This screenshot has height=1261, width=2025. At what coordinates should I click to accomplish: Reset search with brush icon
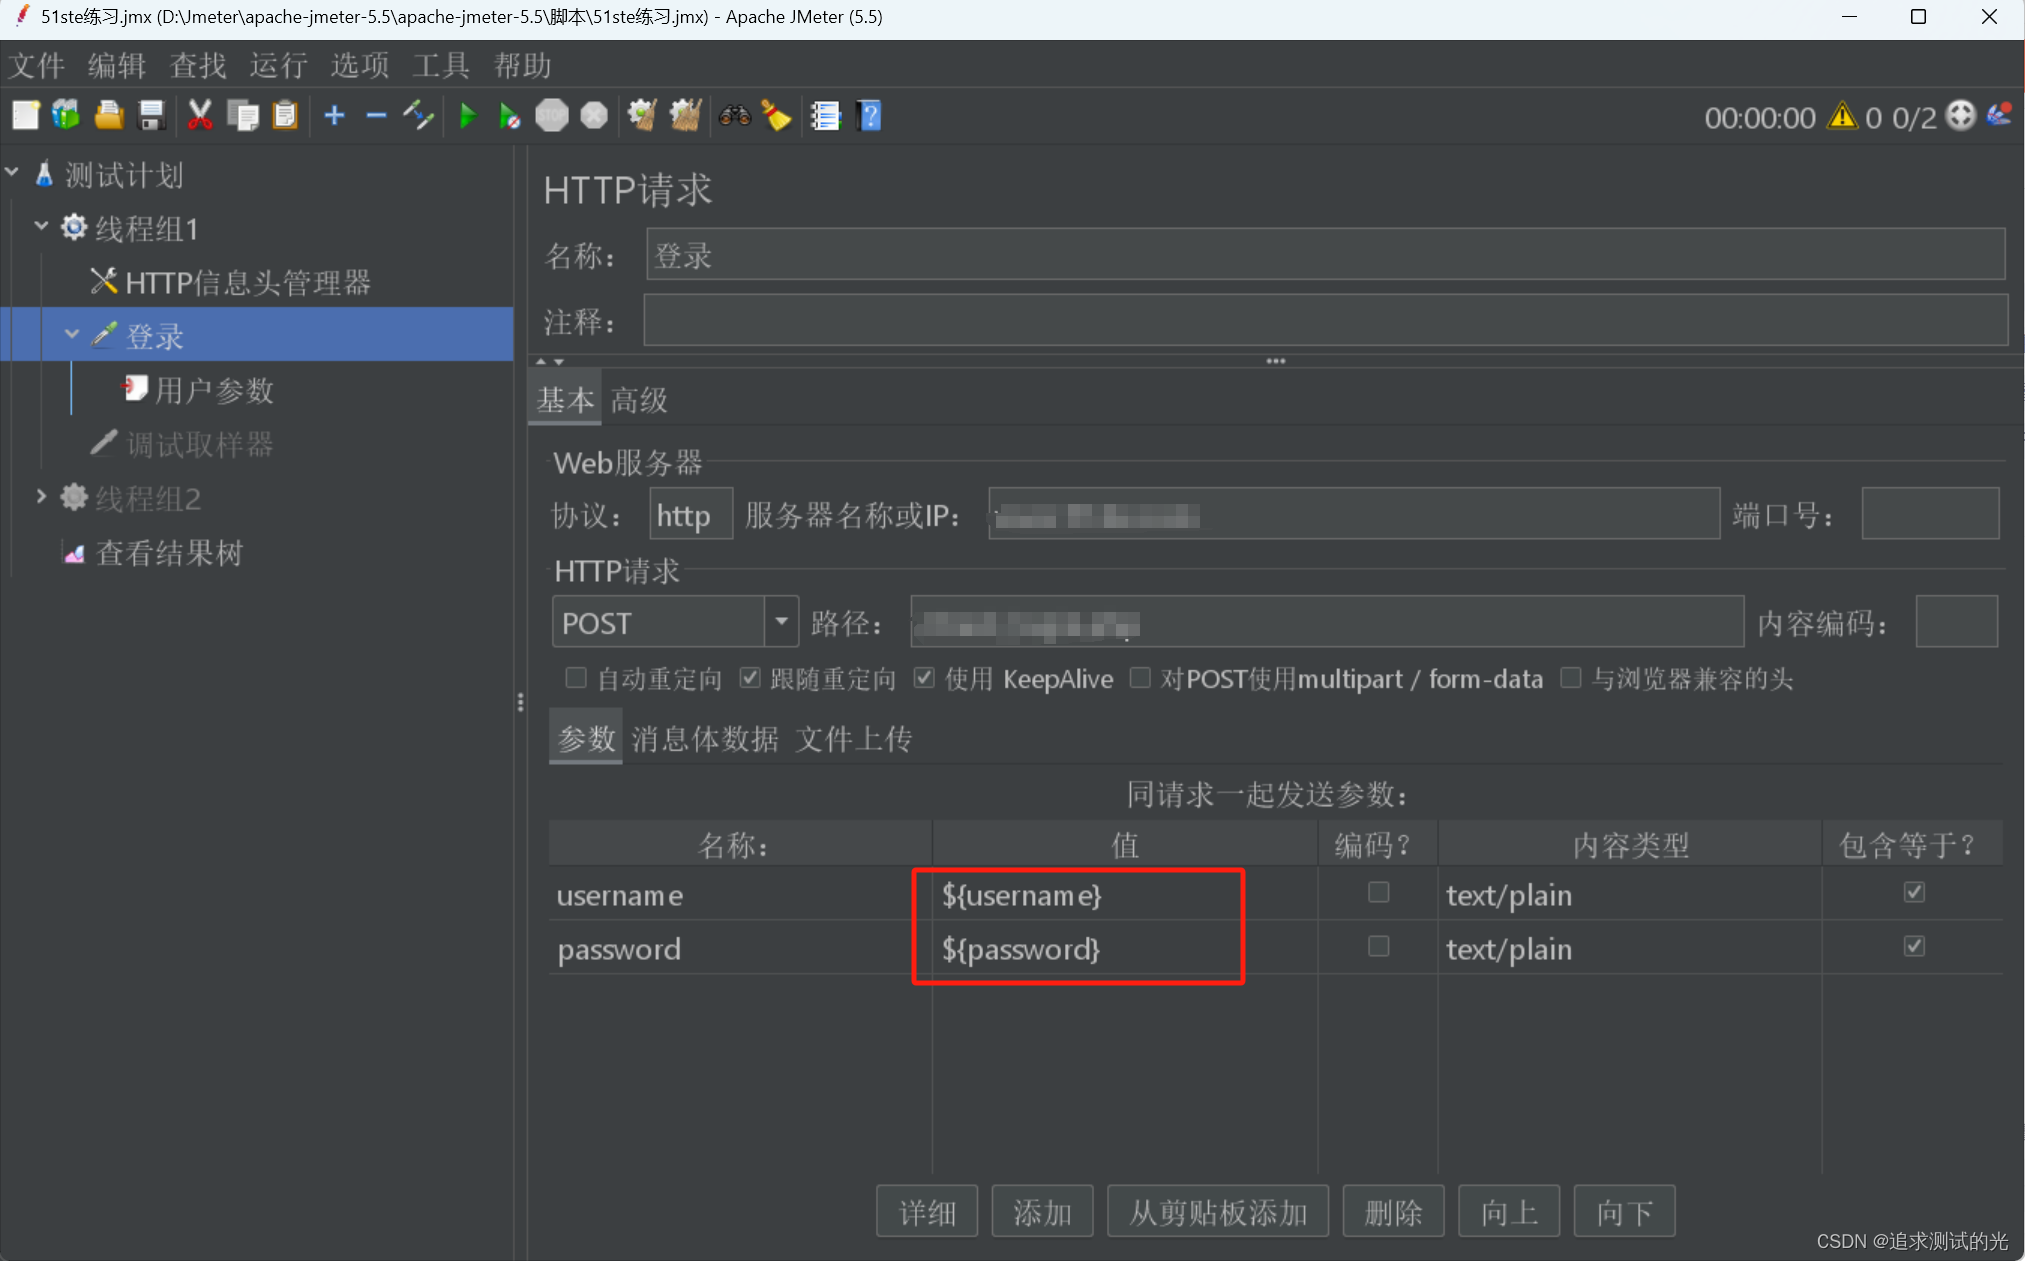coord(777,116)
